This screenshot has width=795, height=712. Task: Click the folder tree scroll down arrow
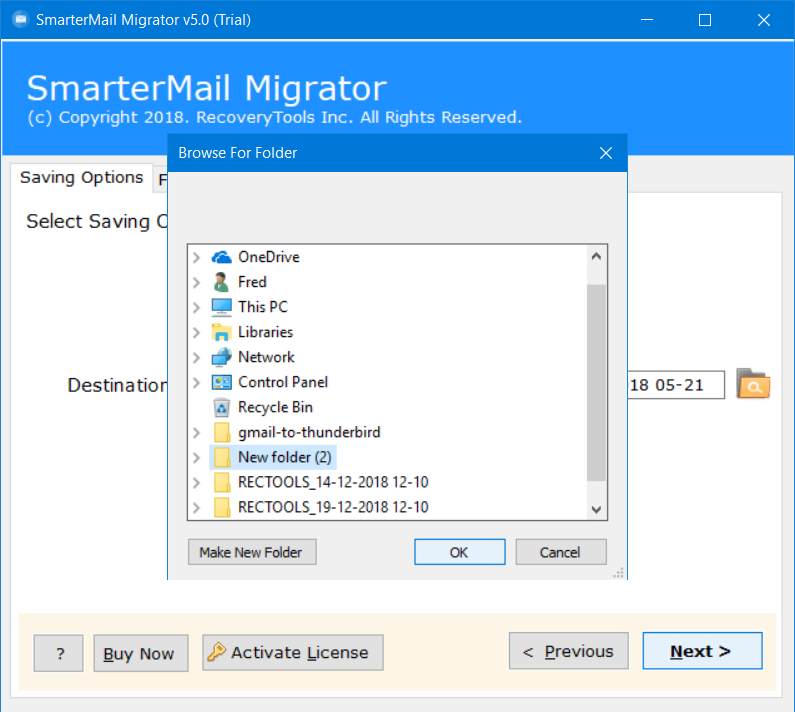[x=596, y=509]
